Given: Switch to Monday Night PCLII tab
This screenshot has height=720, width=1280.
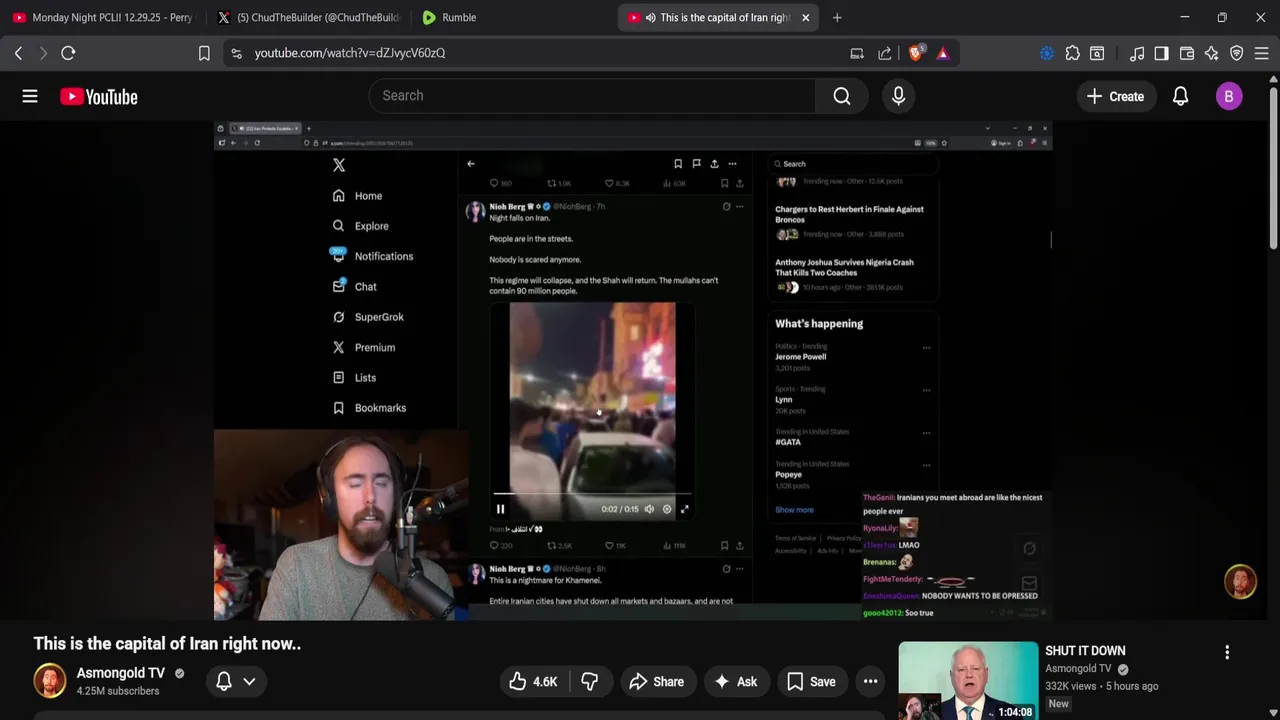Looking at the screenshot, I should pos(102,17).
